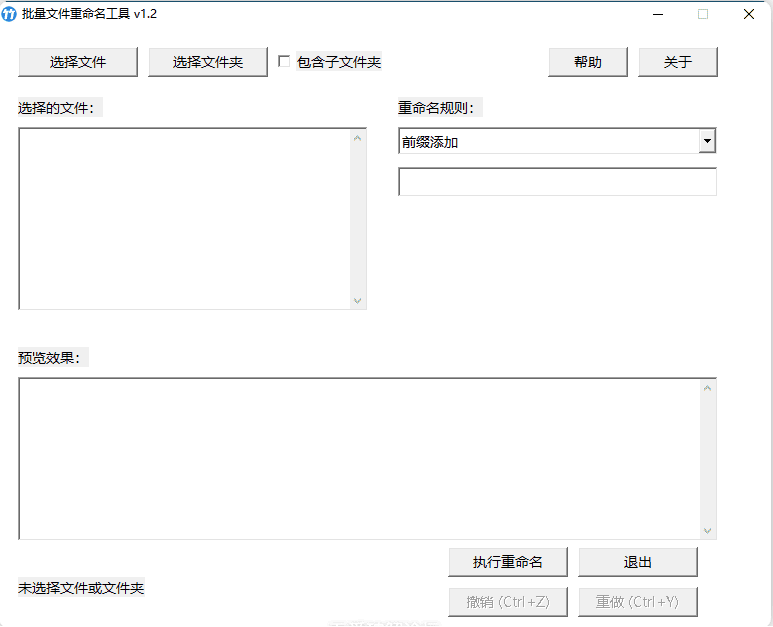Close the 批量文件重命名工具 window
Screen dimensions: 773x627
pyautogui.click(x=748, y=14)
